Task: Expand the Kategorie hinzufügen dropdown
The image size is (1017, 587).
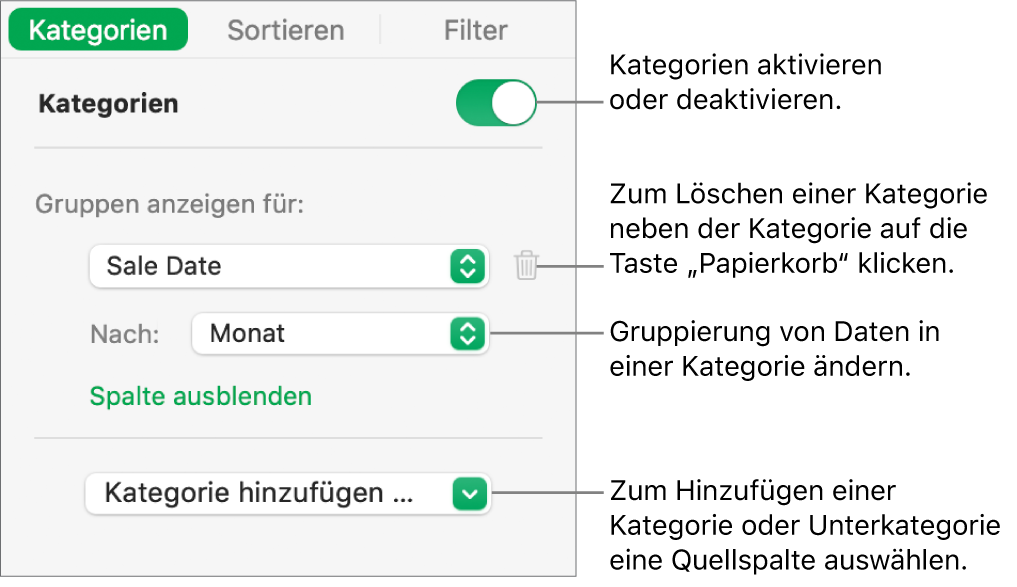Action: (x=288, y=493)
